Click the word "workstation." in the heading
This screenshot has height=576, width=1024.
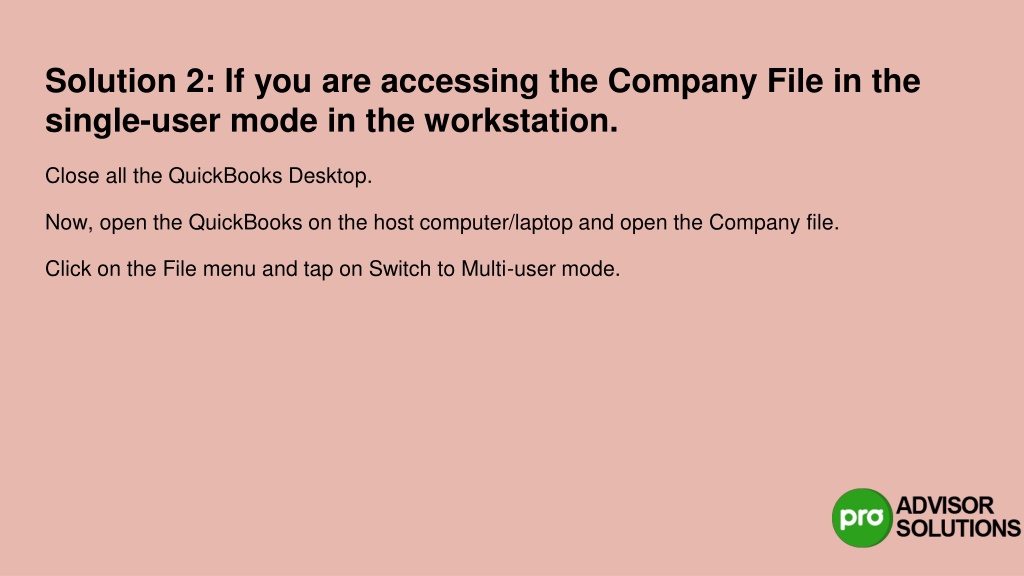521,121
